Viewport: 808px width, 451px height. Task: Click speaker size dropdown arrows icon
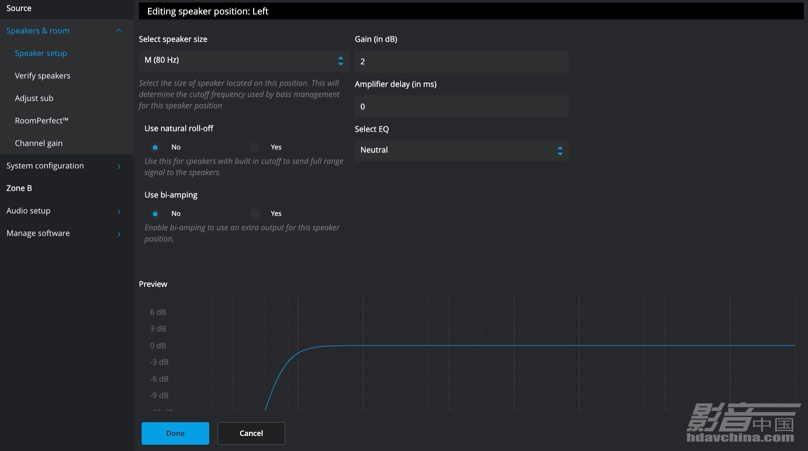(x=341, y=61)
